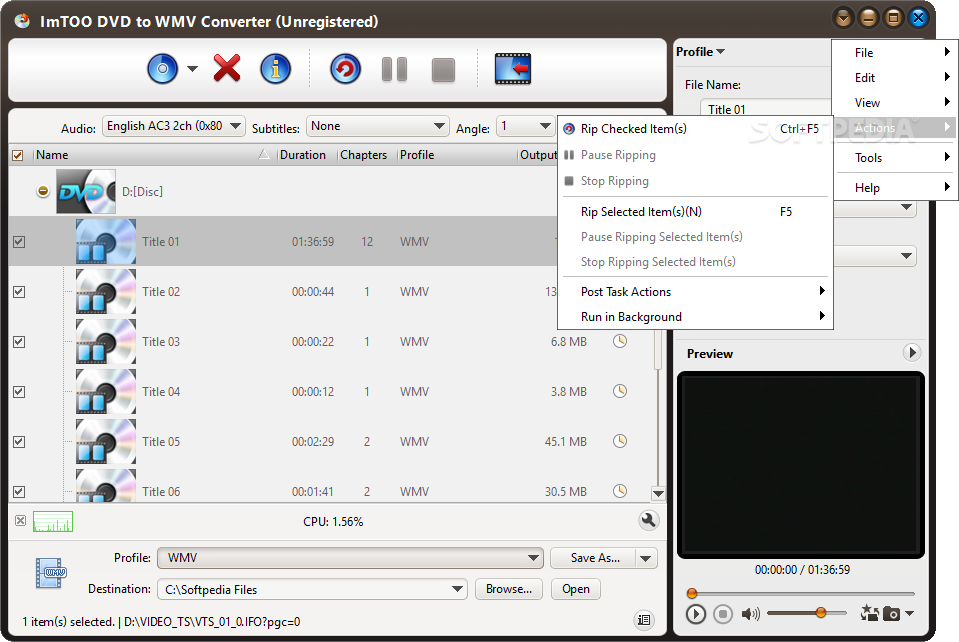Click the Stop toolbar icon
959x642 pixels.
coord(443,70)
